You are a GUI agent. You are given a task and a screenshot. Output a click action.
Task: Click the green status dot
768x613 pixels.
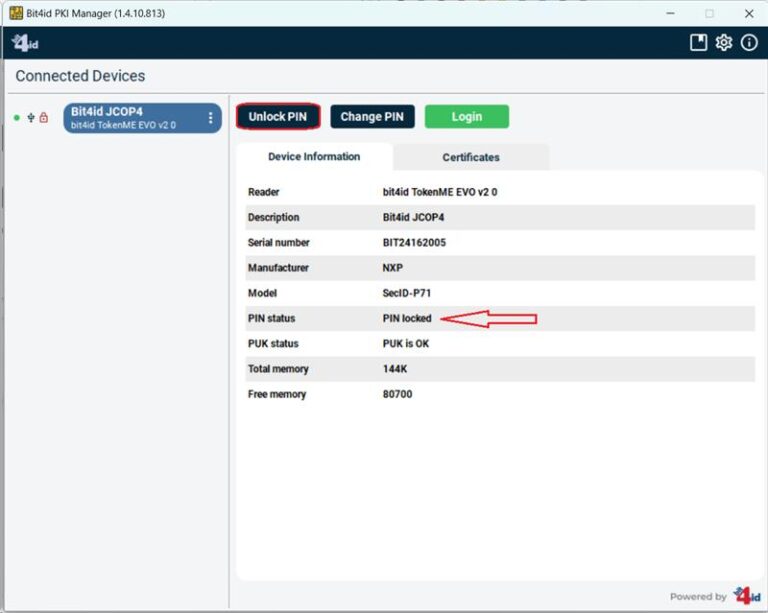pos(17,118)
